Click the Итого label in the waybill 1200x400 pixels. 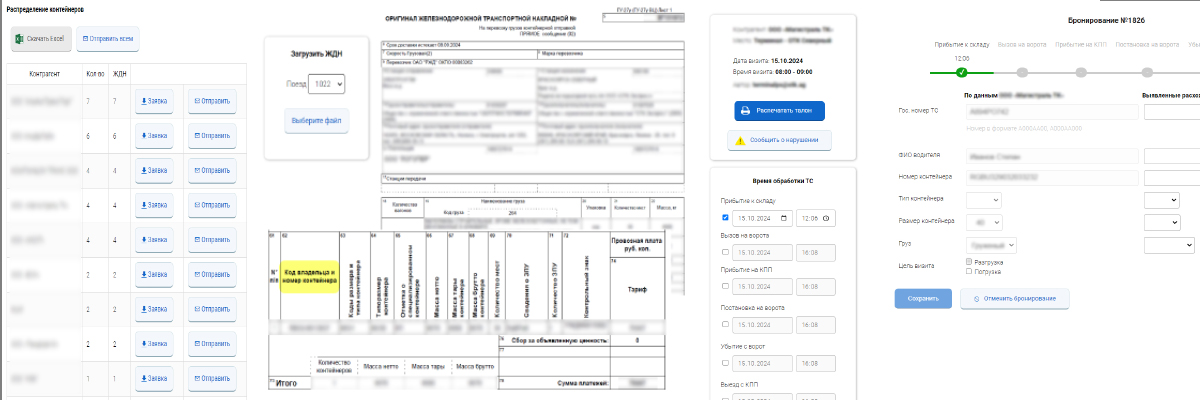coord(288,383)
